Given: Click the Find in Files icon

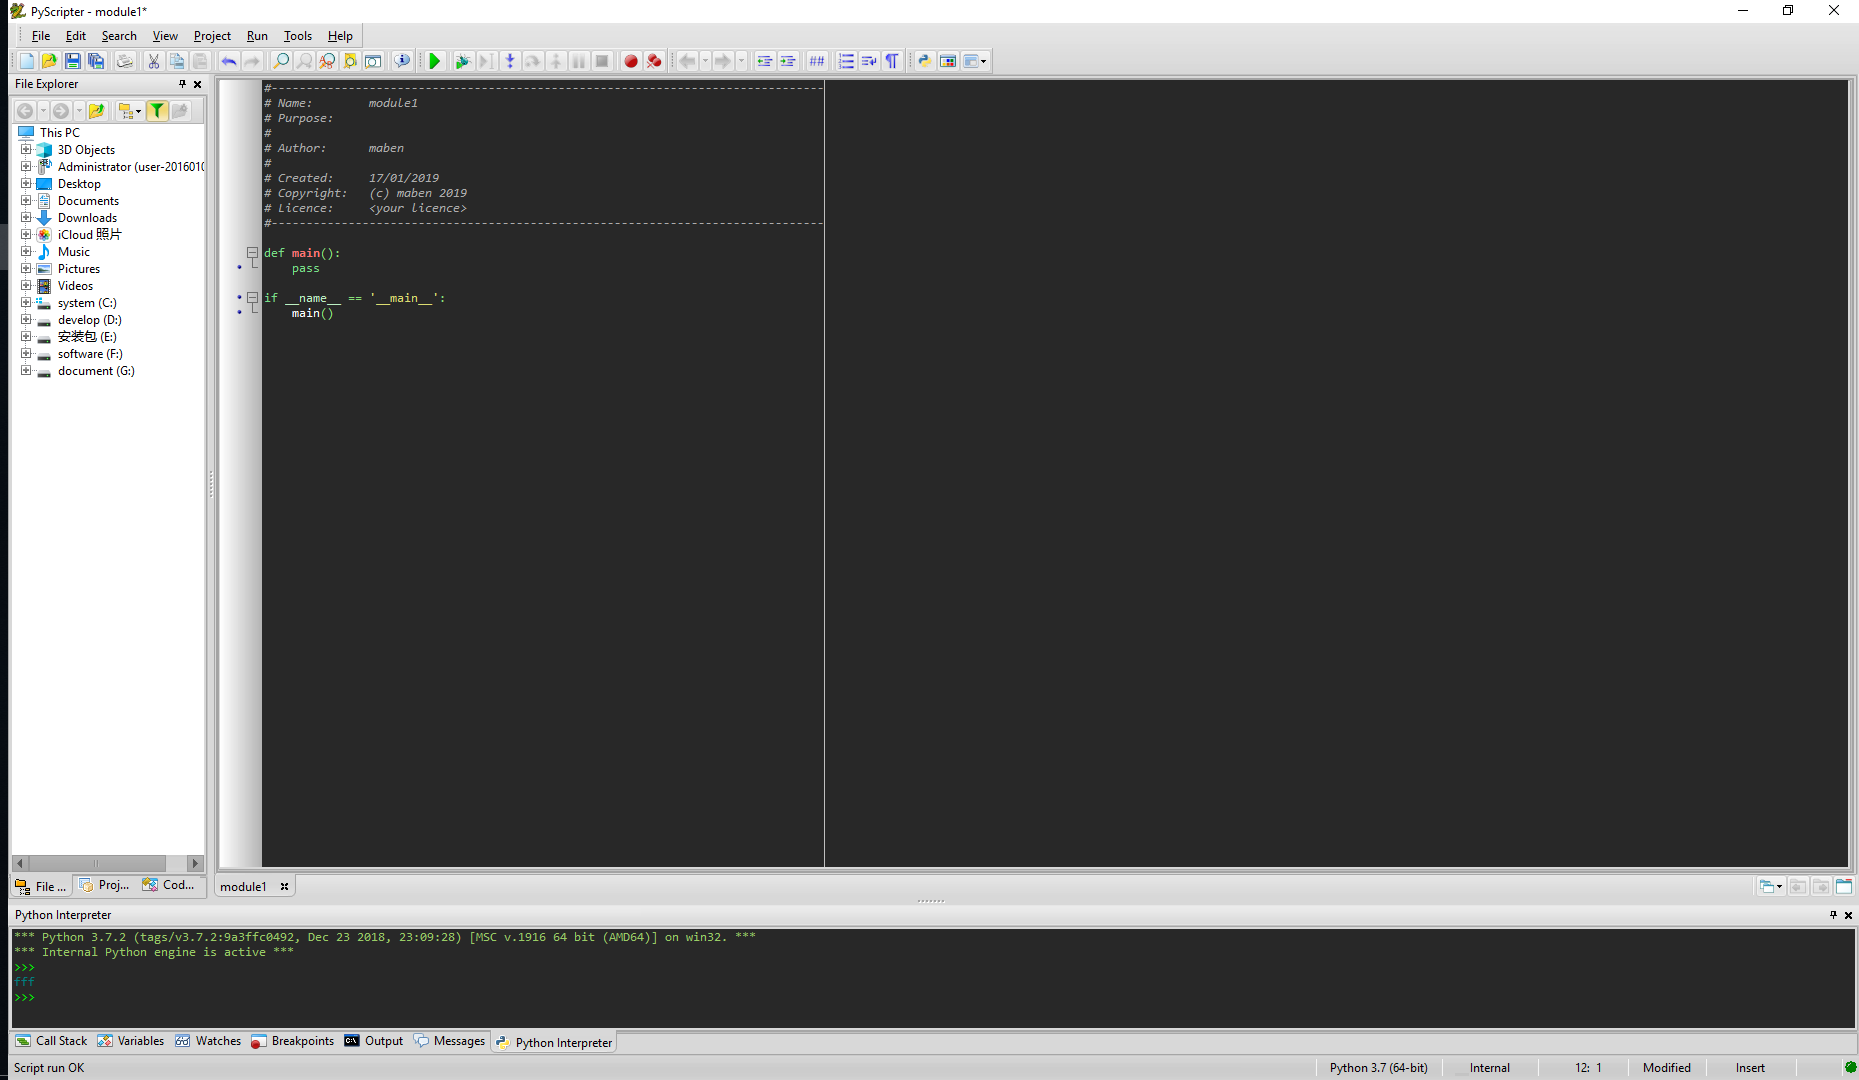Looking at the screenshot, I should click(350, 61).
